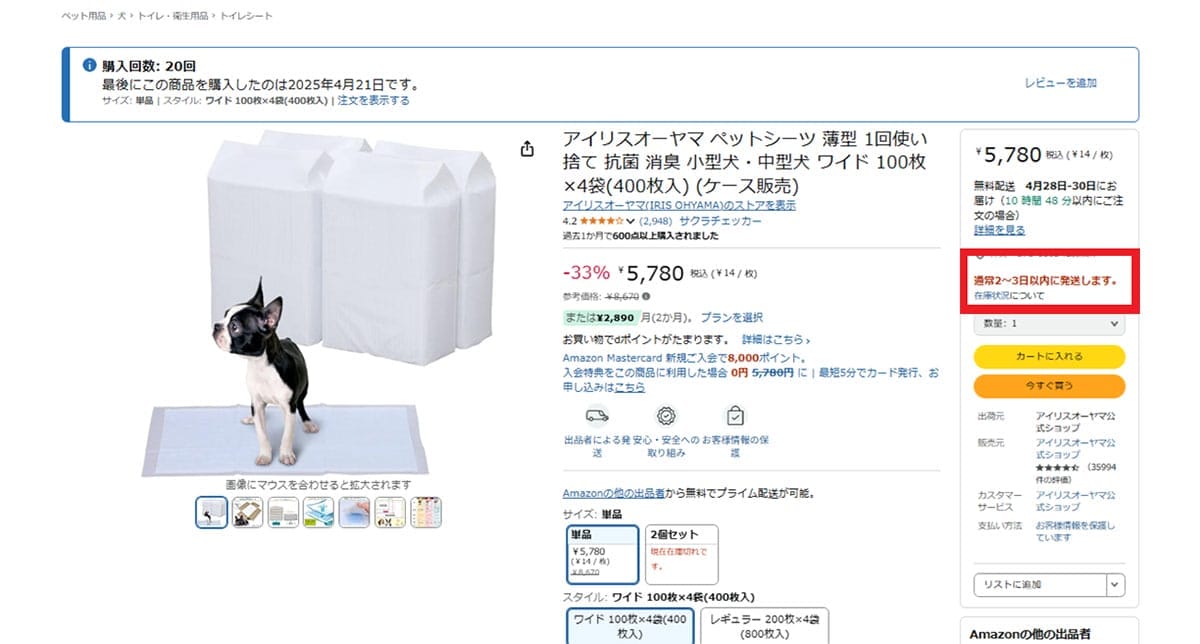The height and width of the screenshot is (644, 1200).
Task: Click the 今すぐ買う buy now button
Action: click(x=1049, y=386)
